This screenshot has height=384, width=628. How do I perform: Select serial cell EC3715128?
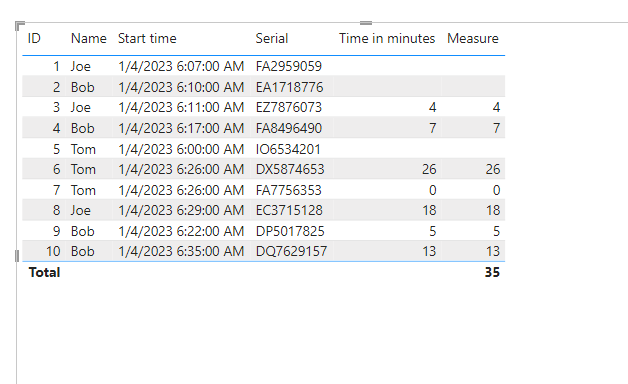[x=289, y=210]
